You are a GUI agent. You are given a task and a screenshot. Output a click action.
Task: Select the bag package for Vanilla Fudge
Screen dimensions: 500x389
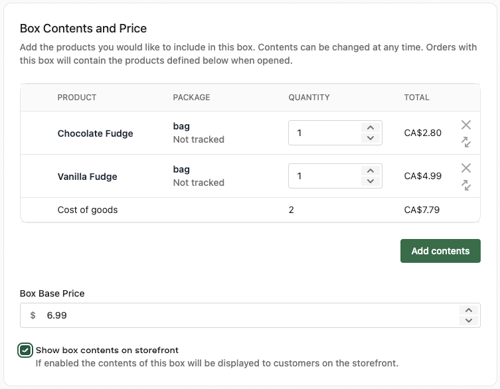tap(181, 169)
